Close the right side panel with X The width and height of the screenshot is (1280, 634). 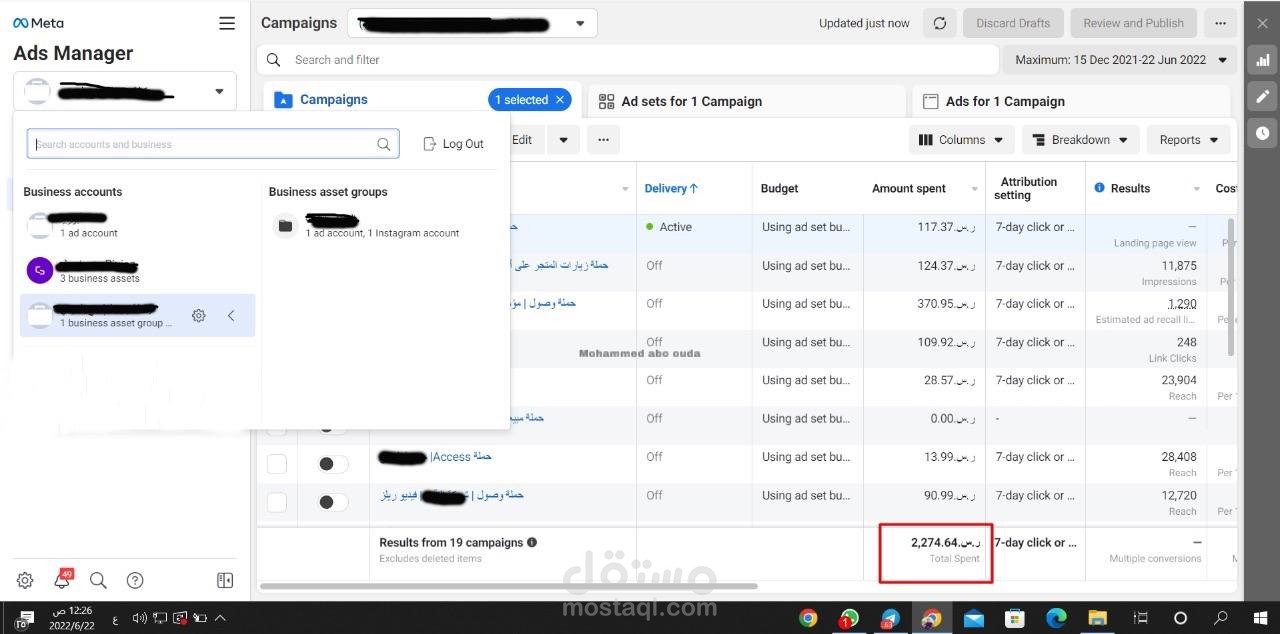point(1263,22)
